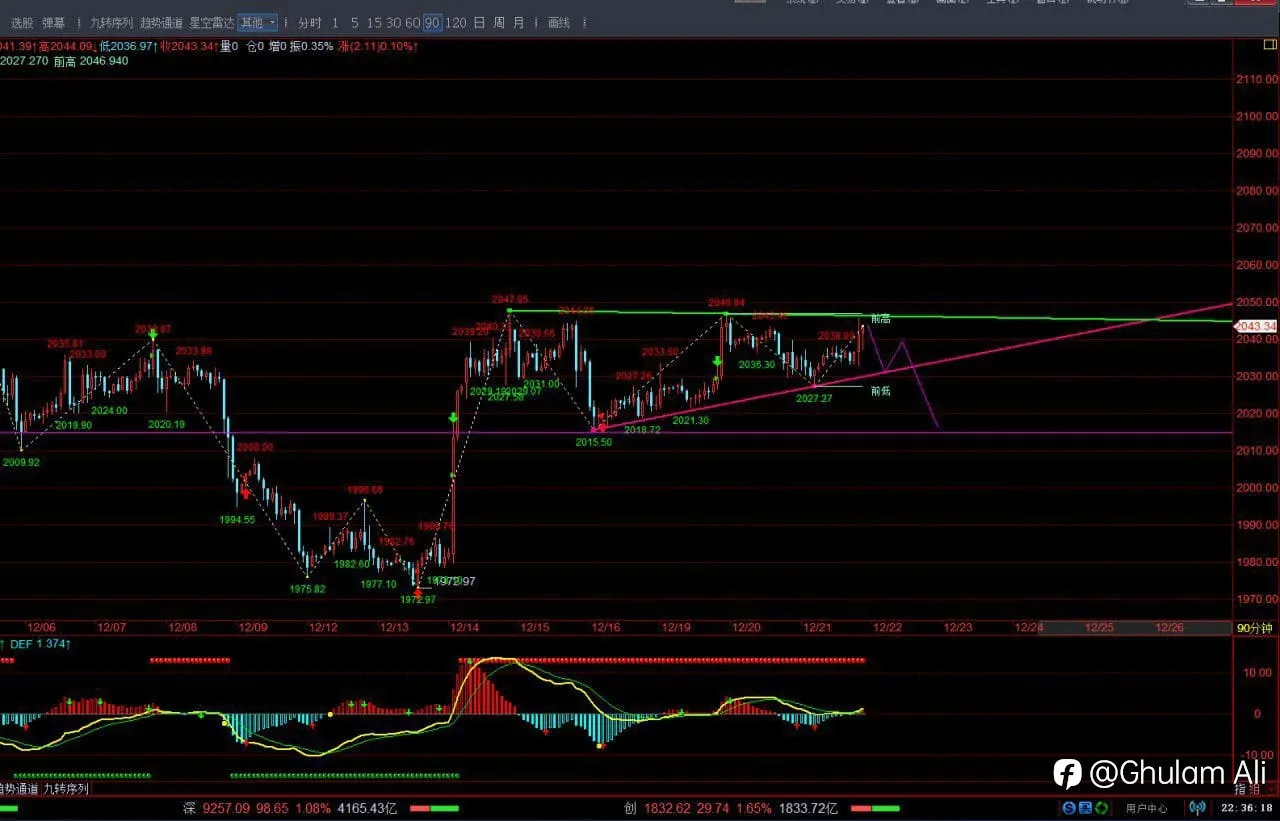Click the blue S dollar status icon
Viewport: 1280px width, 821px height.
pos(1069,808)
